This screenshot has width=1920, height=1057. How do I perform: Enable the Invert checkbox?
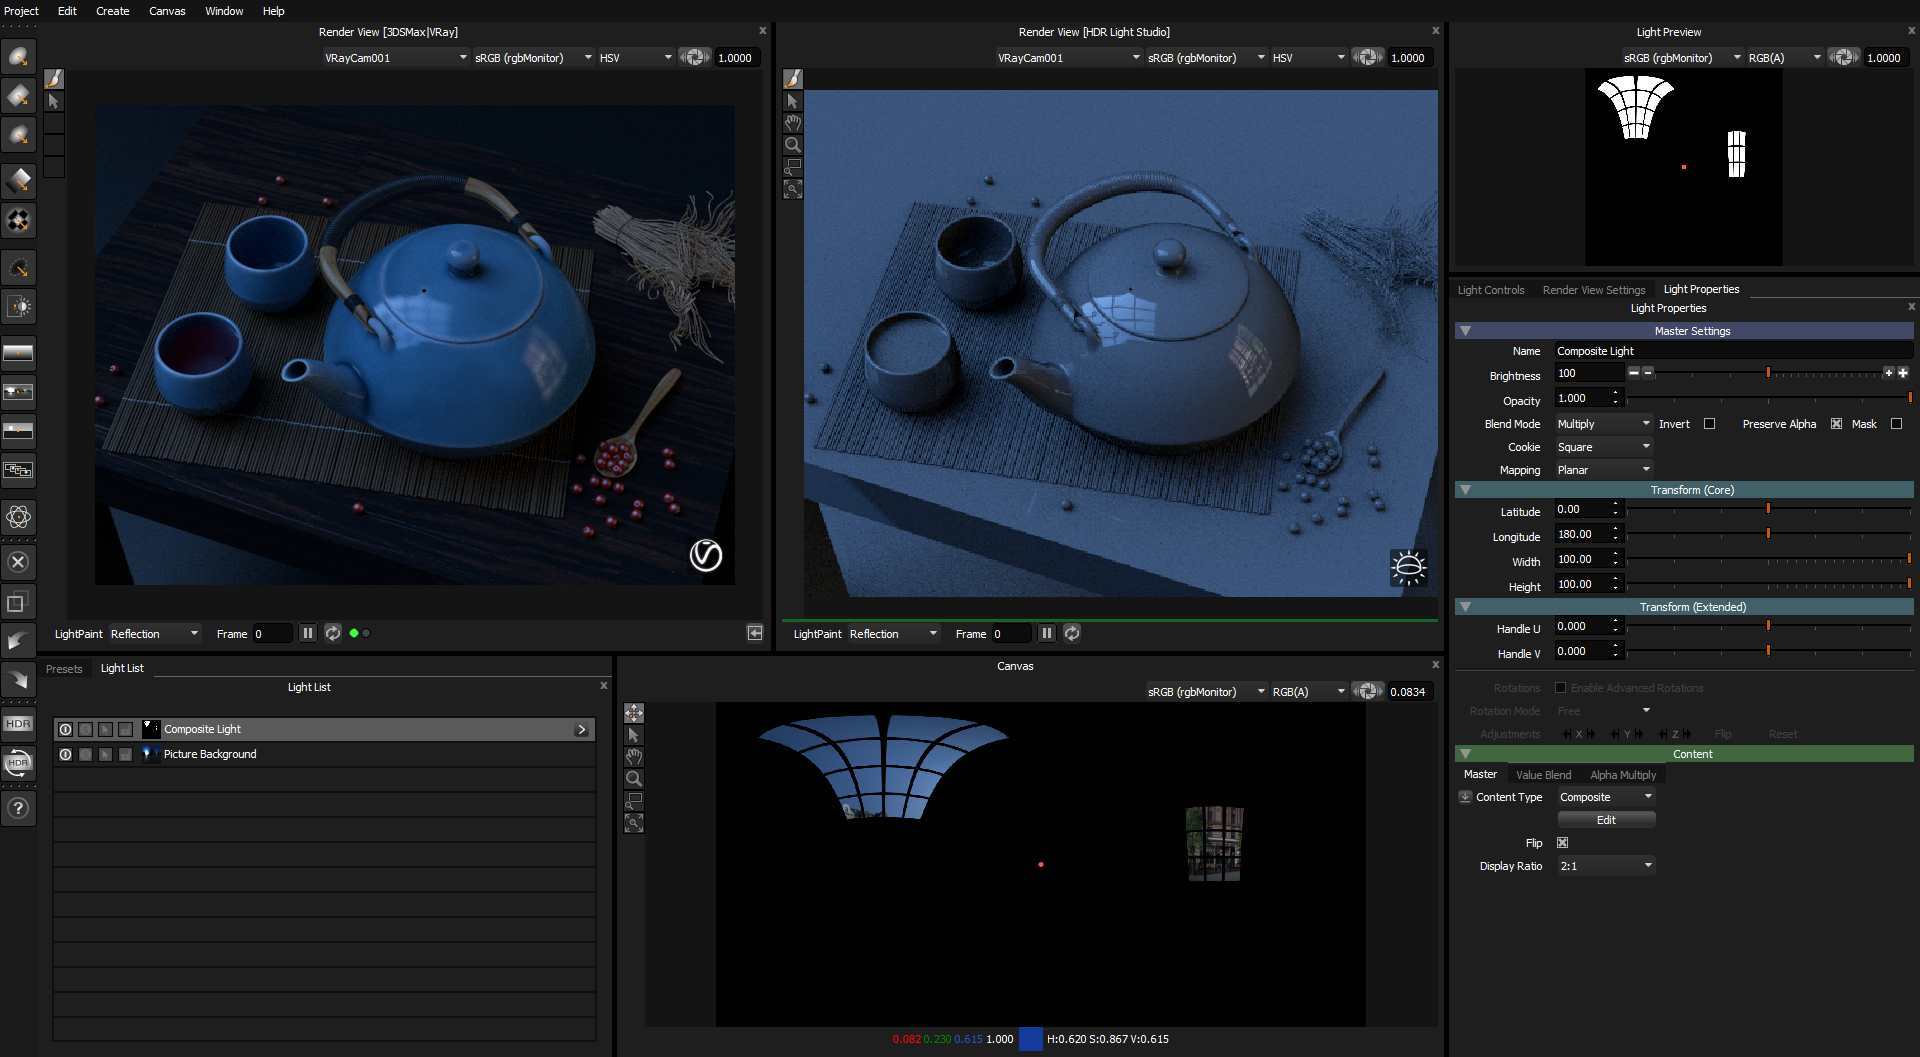(1709, 424)
